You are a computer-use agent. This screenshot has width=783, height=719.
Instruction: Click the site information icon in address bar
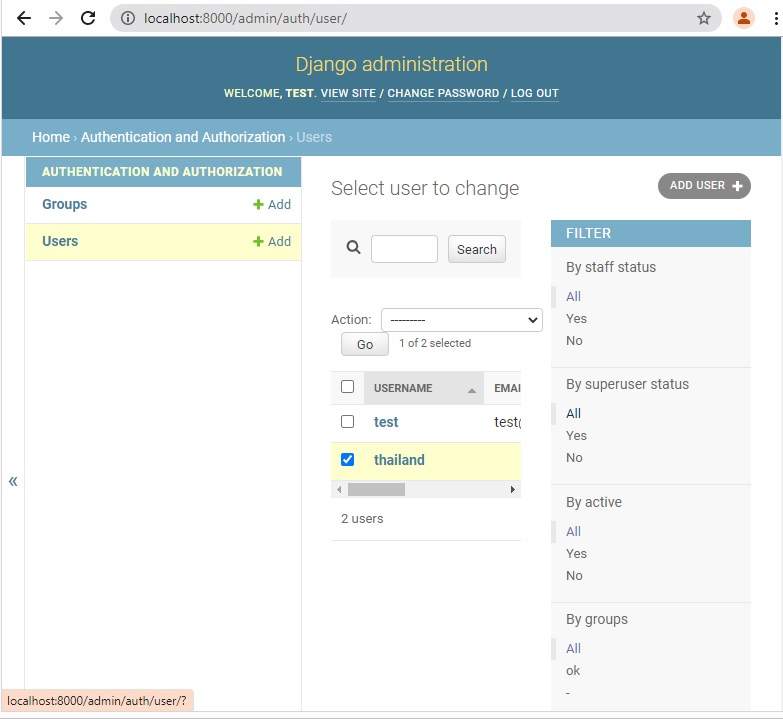click(x=128, y=18)
